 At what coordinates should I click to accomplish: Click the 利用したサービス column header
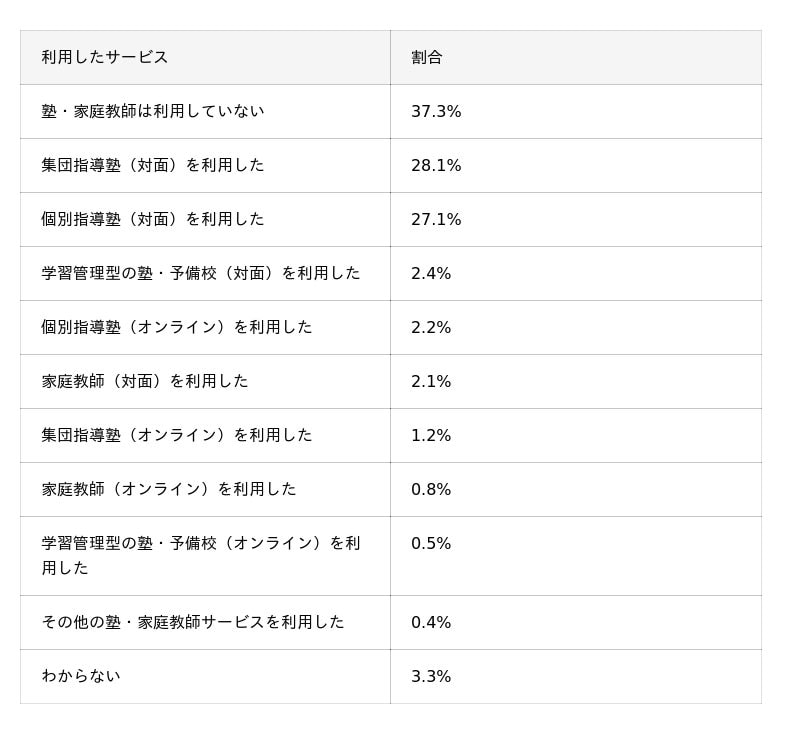[105, 57]
